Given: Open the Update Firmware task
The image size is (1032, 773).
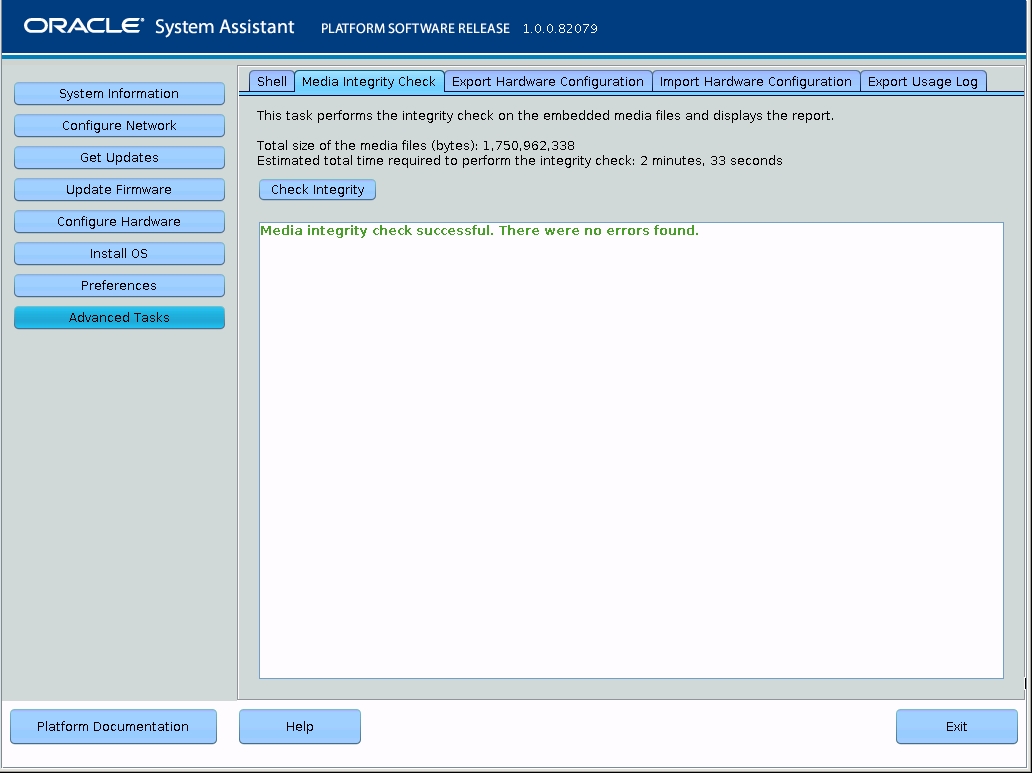Looking at the screenshot, I should coord(119,190).
